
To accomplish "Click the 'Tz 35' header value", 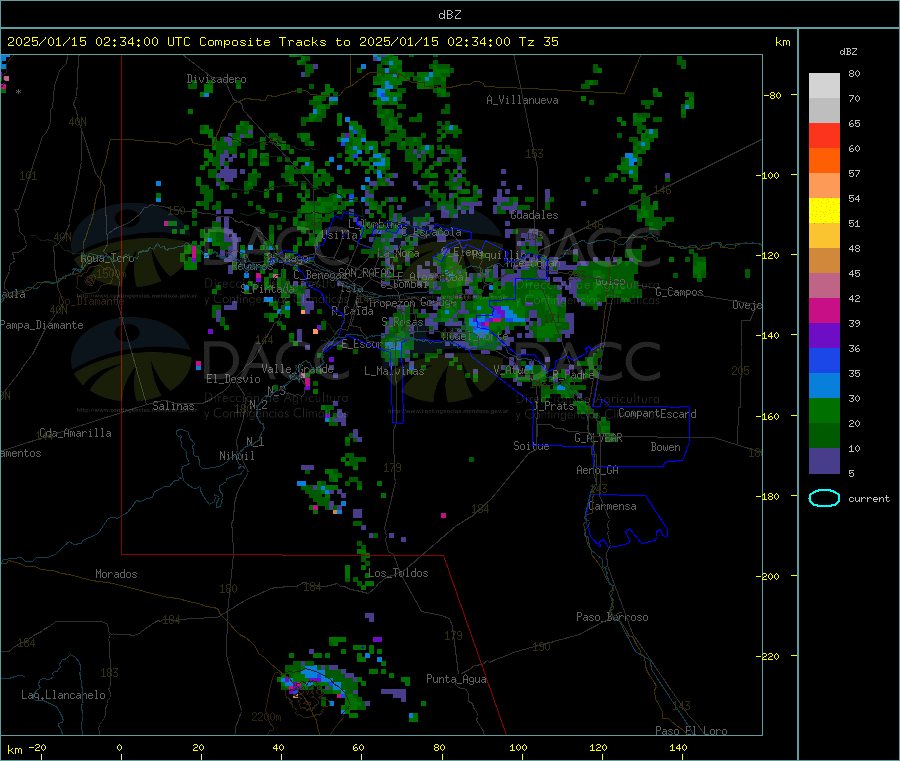I will point(538,42).
